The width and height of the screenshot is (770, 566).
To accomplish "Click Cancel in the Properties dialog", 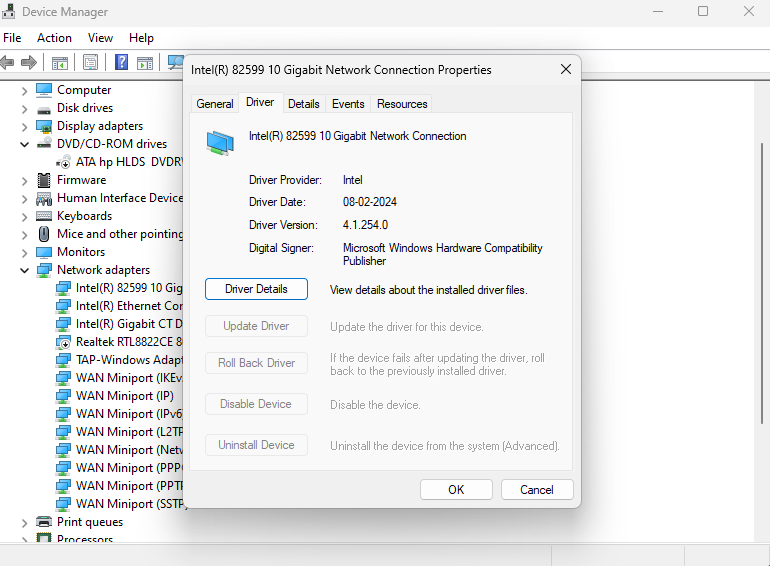I will [x=537, y=490].
